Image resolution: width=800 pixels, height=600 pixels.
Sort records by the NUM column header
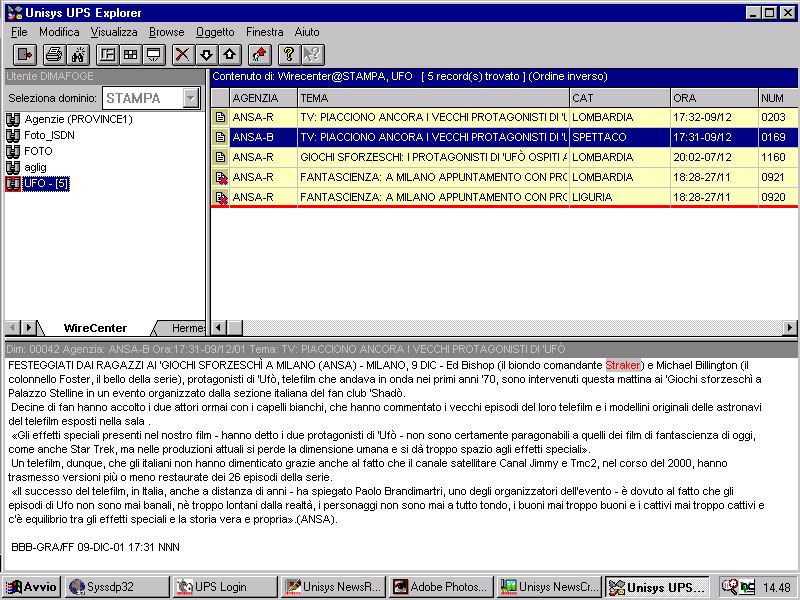click(x=778, y=98)
